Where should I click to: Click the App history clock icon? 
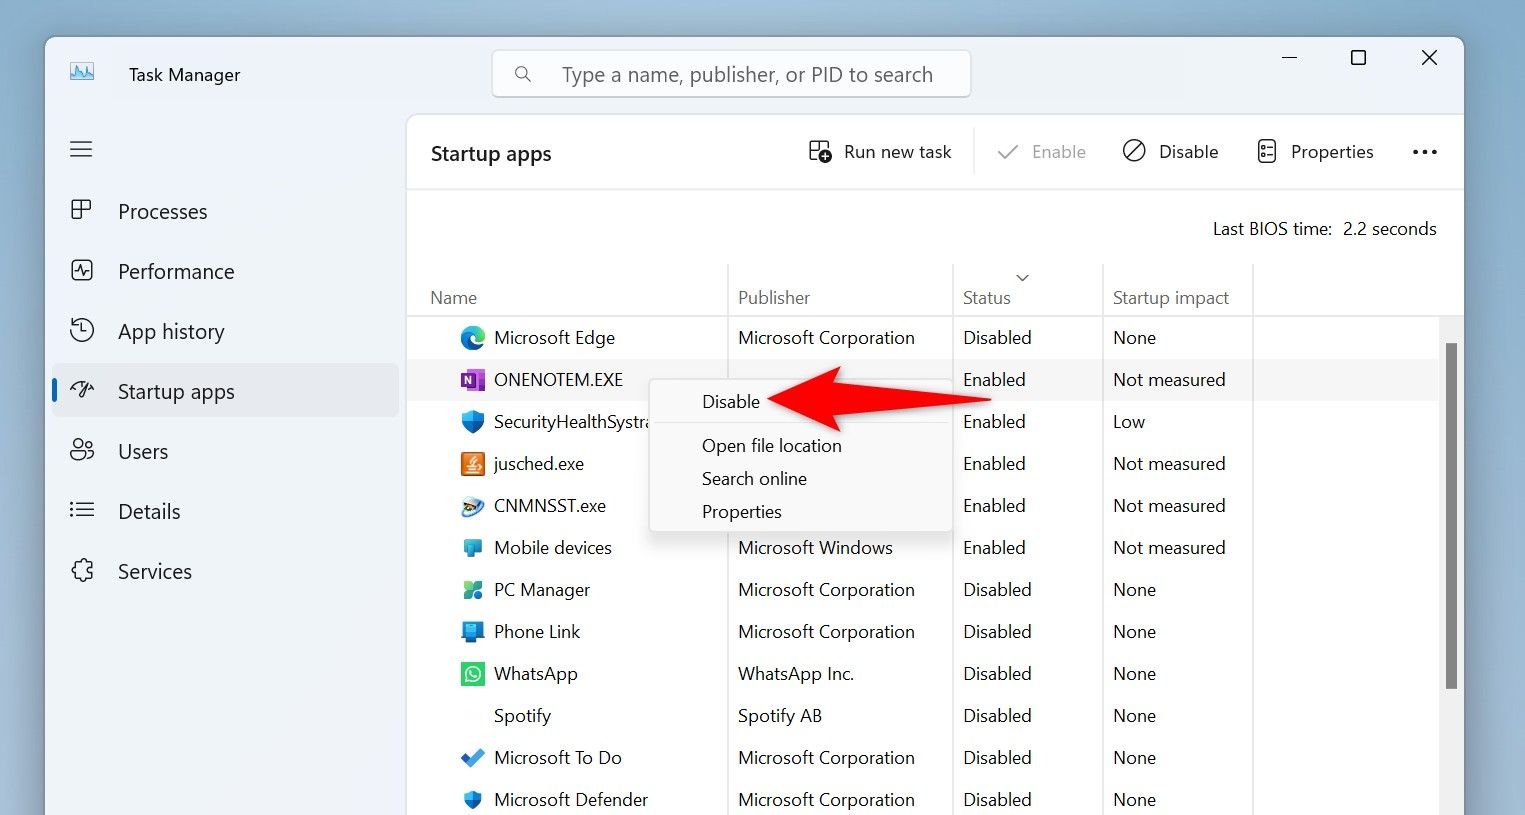pyautogui.click(x=82, y=330)
